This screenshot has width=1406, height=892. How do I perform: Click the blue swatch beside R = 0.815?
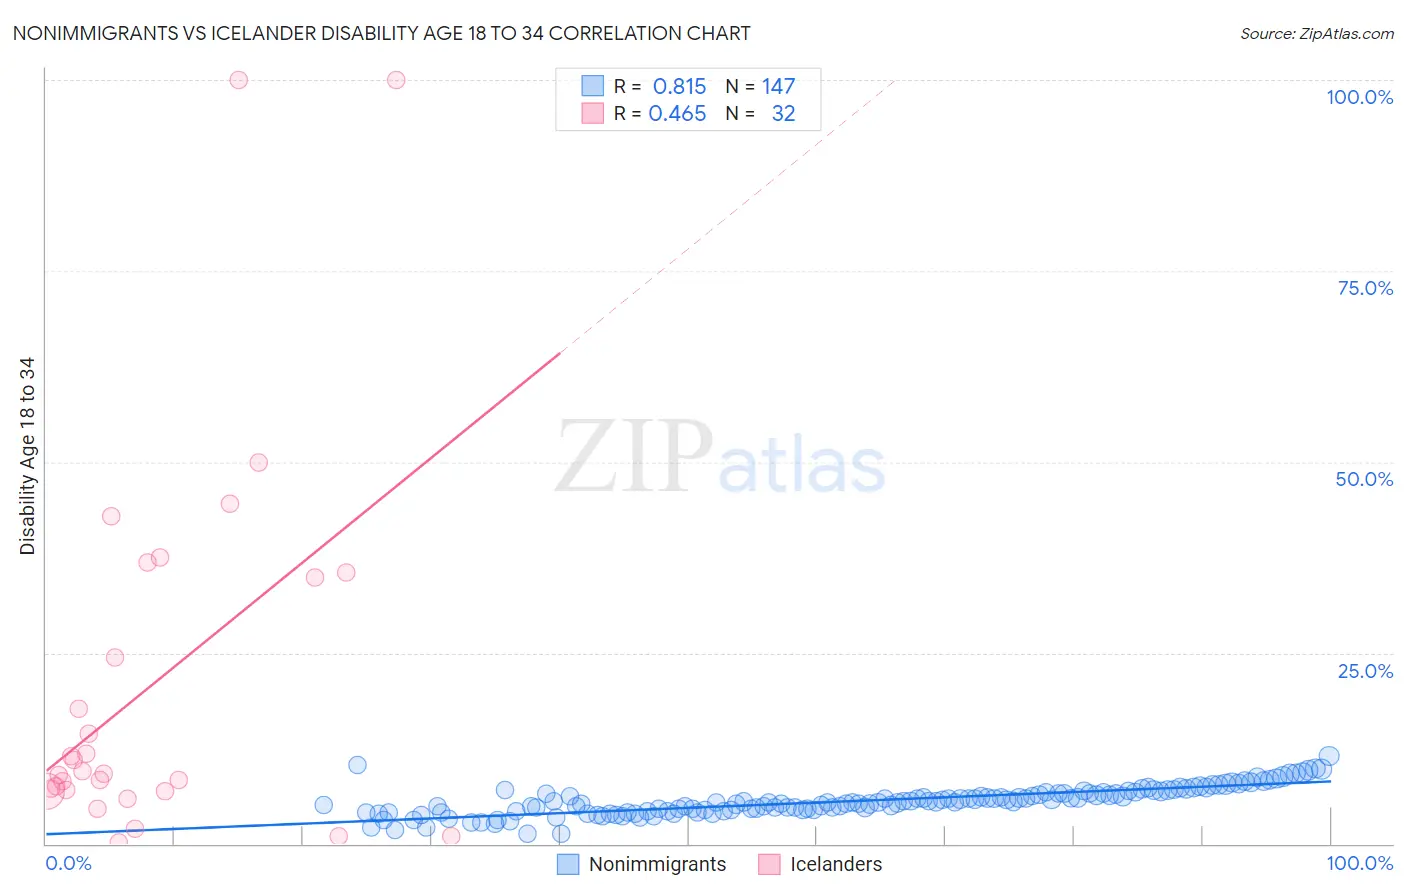593,86
